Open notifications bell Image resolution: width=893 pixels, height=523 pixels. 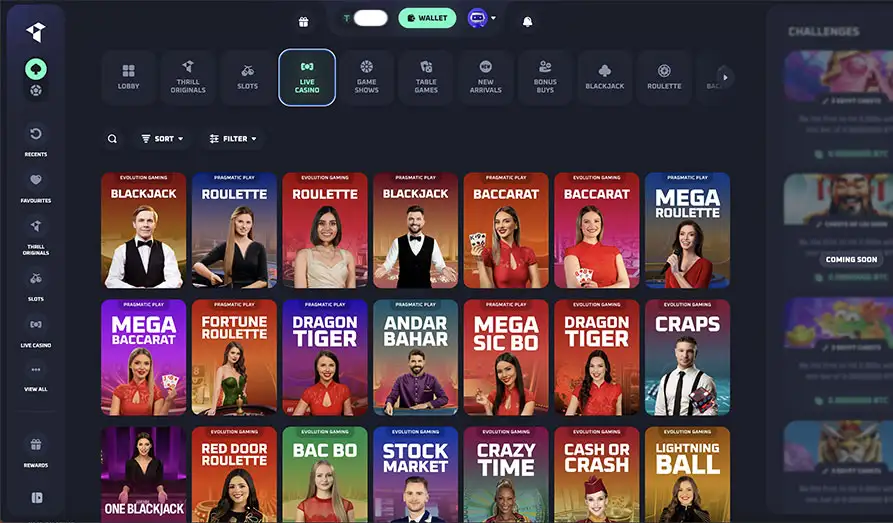point(527,22)
